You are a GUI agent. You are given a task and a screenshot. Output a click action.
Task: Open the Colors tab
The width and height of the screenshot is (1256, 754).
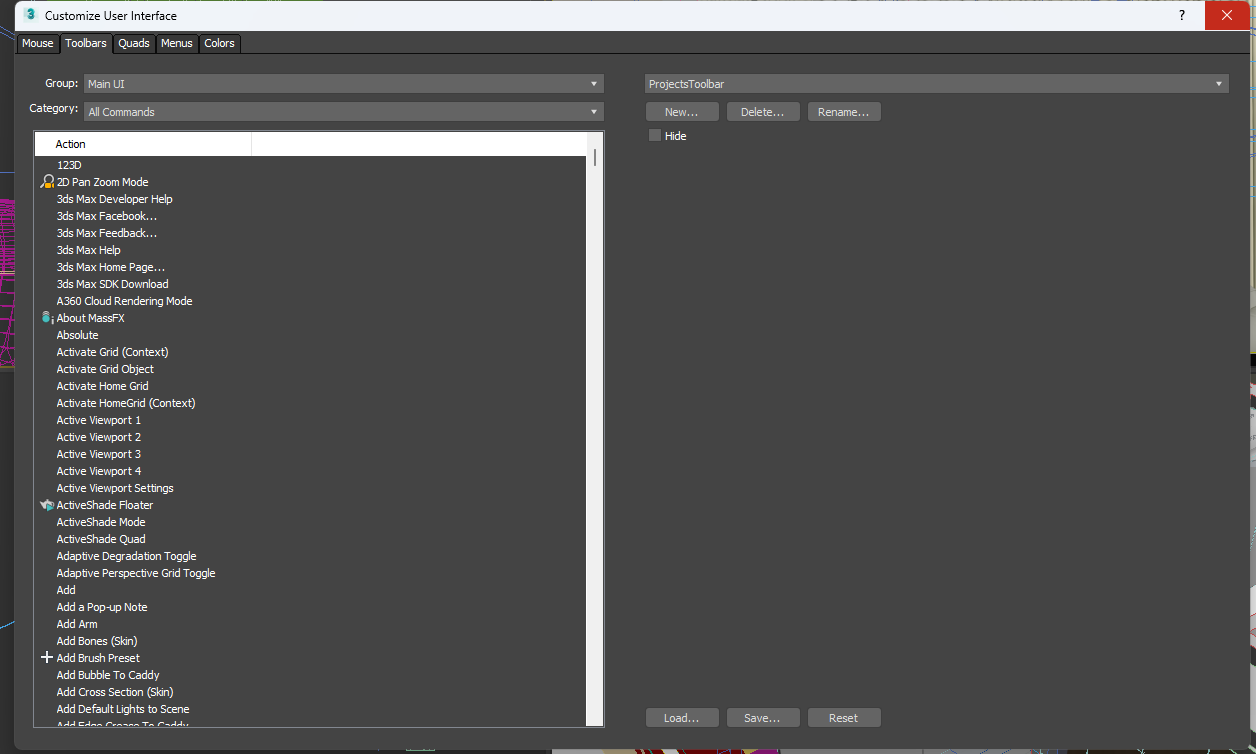219,43
